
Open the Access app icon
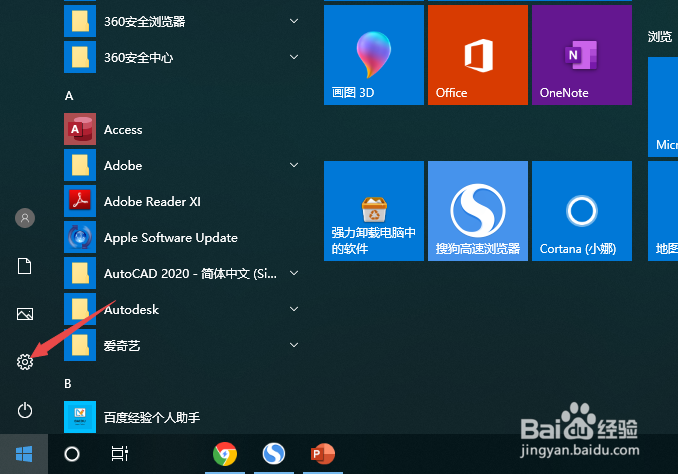click(x=80, y=129)
